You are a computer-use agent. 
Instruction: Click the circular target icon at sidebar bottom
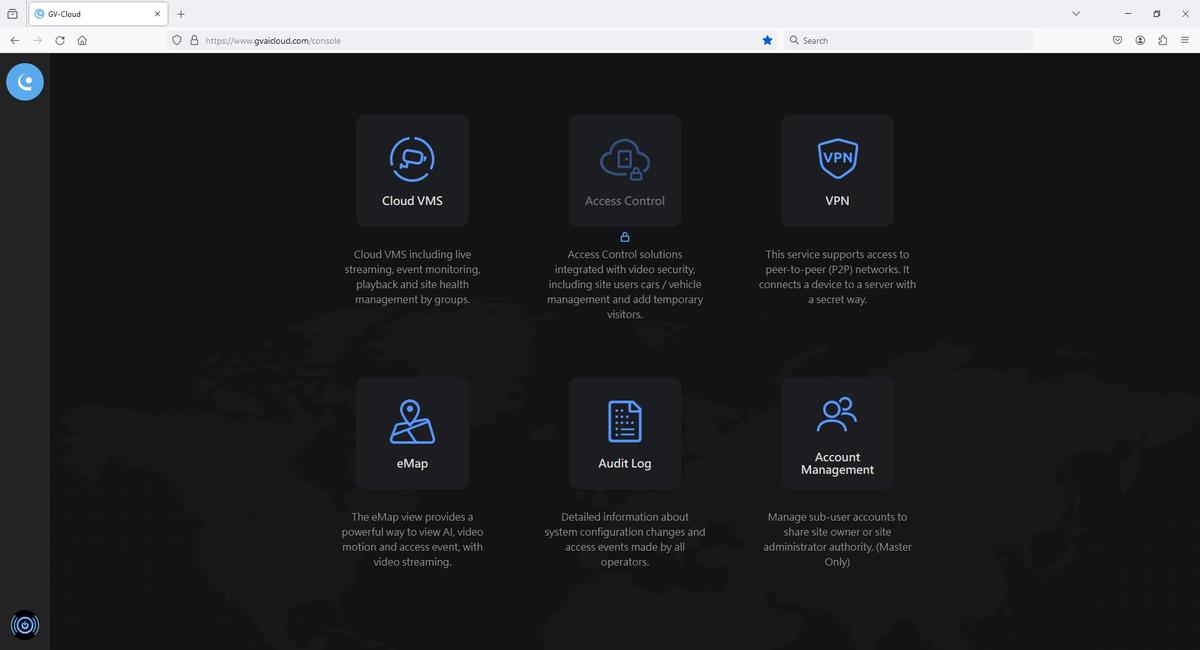click(x=25, y=625)
